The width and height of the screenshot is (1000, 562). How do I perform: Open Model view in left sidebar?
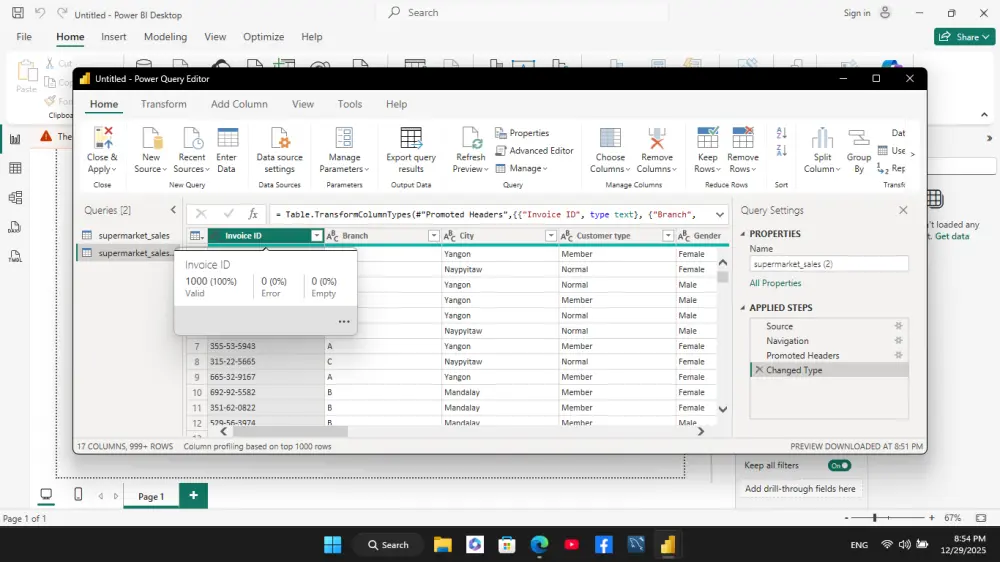click(15, 198)
